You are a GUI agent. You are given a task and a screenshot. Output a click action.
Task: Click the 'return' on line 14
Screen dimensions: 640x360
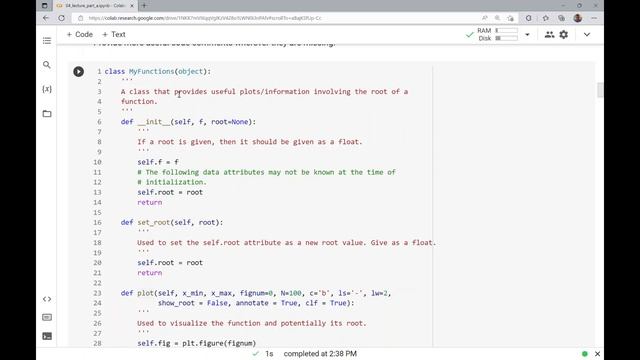[149, 202]
